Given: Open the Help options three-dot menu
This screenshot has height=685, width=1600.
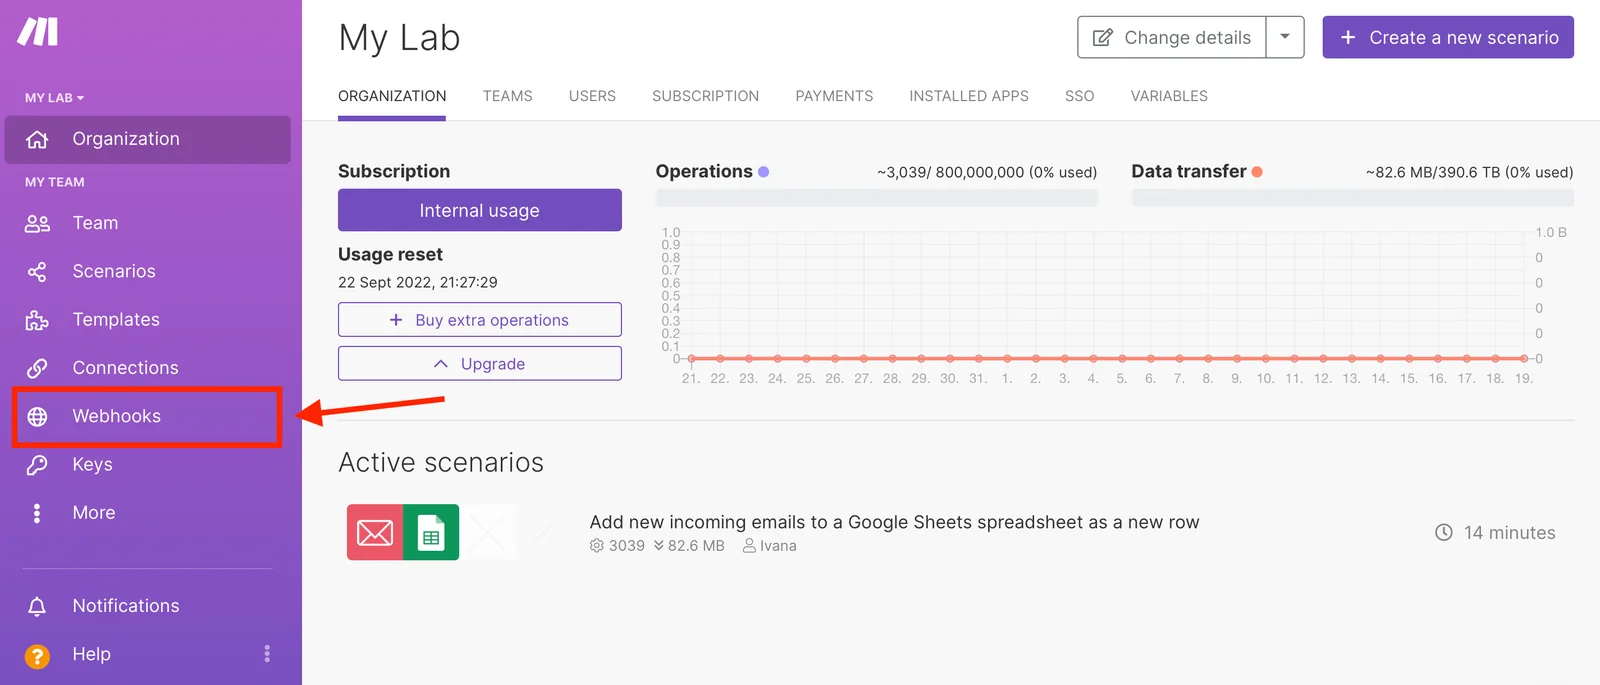Looking at the screenshot, I should (x=267, y=654).
